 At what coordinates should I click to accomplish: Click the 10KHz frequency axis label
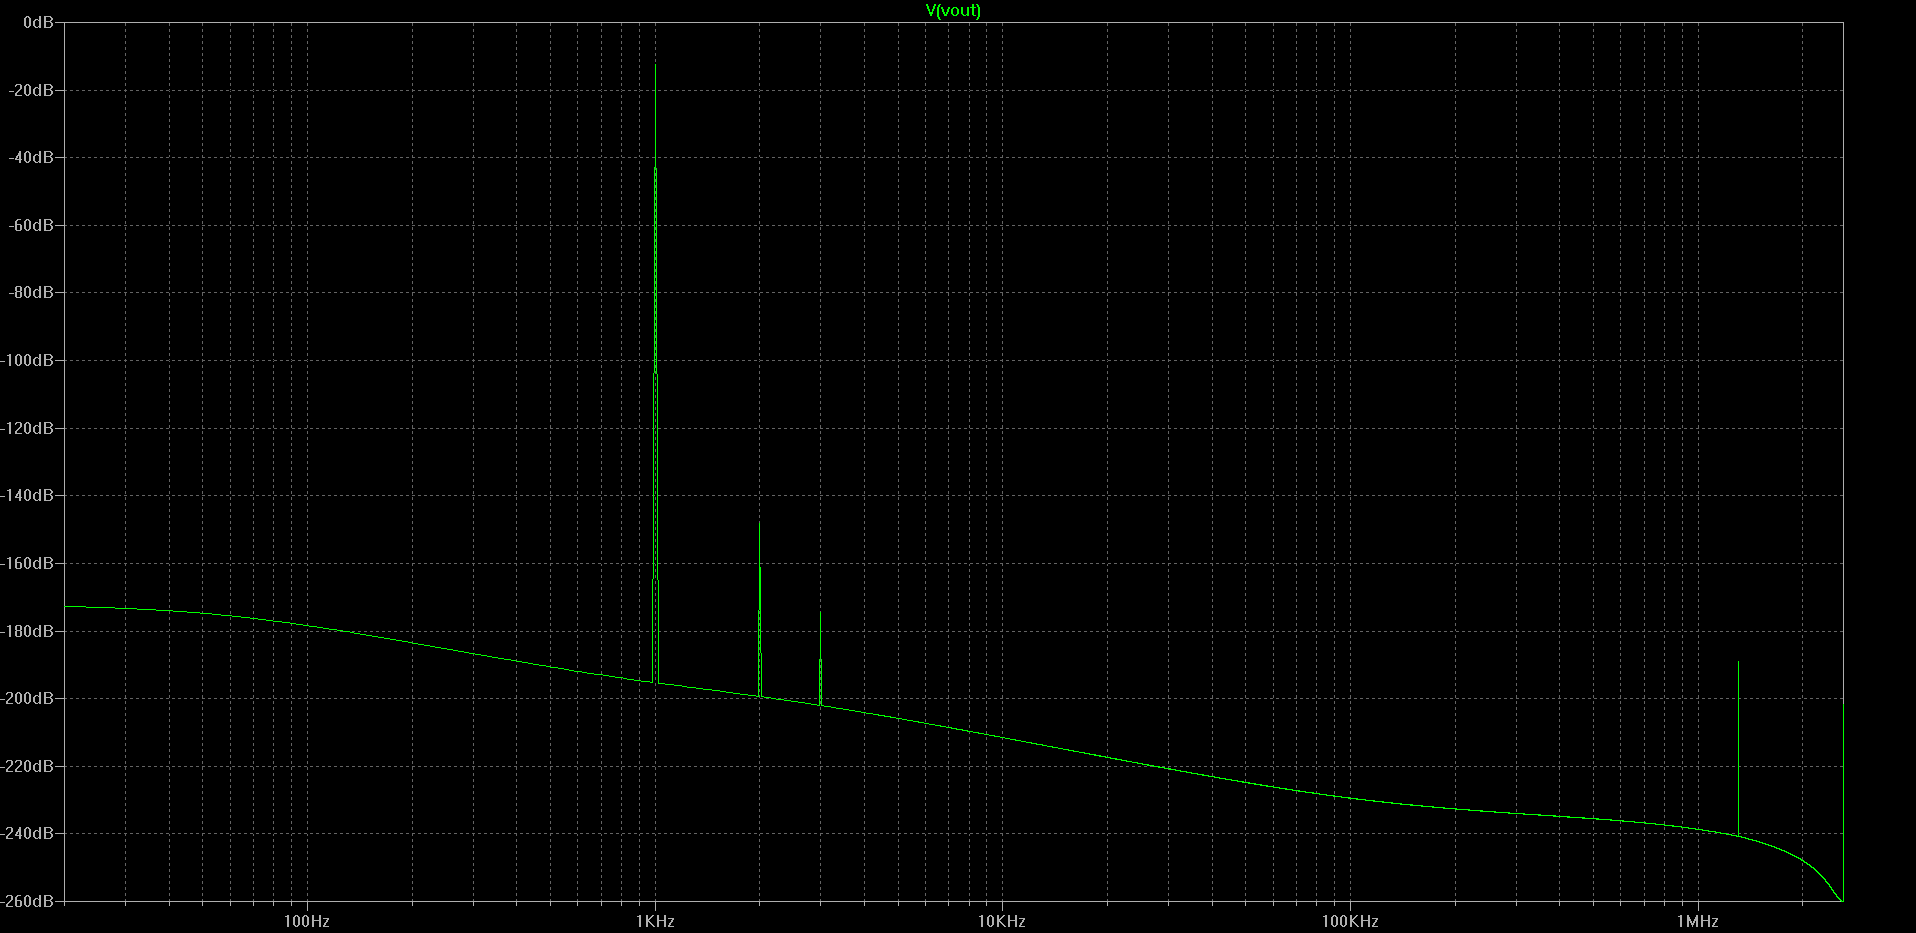point(1002,921)
